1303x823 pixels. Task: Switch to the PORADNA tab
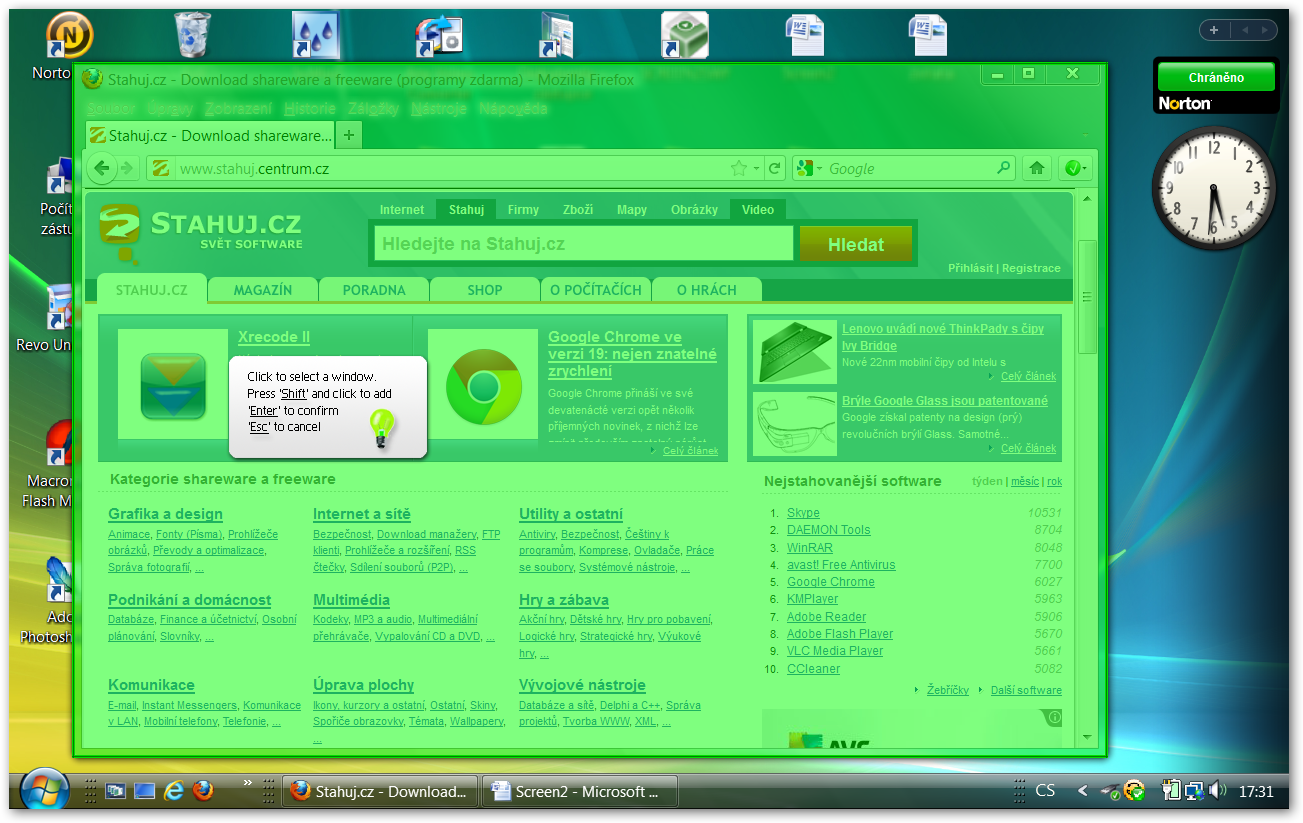point(374,290)
